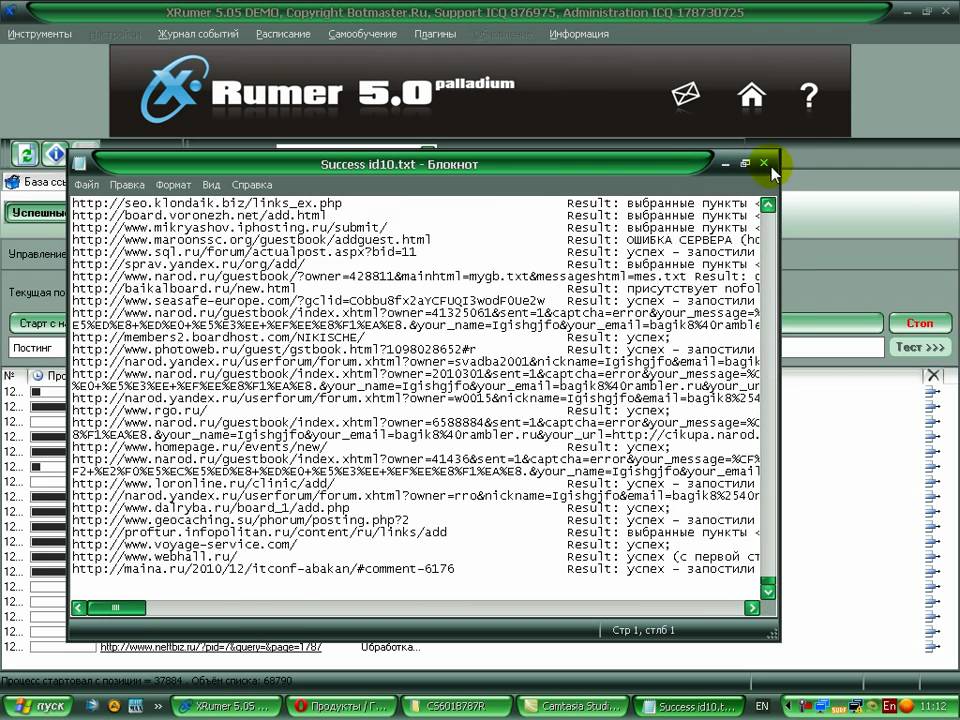Click the № column header in XRumer table
Viewport: 960px width, 720px height.
click(x=10, y=375)
